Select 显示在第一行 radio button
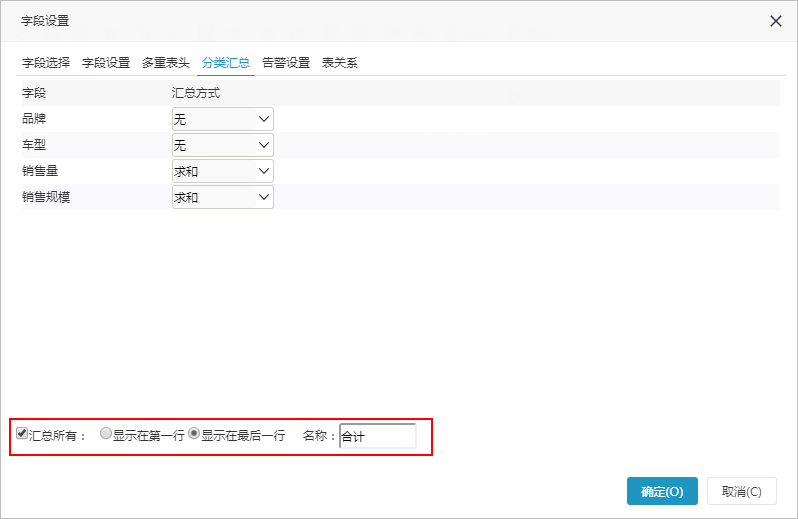Screen dimensions: 798x519 click(105, 434)
